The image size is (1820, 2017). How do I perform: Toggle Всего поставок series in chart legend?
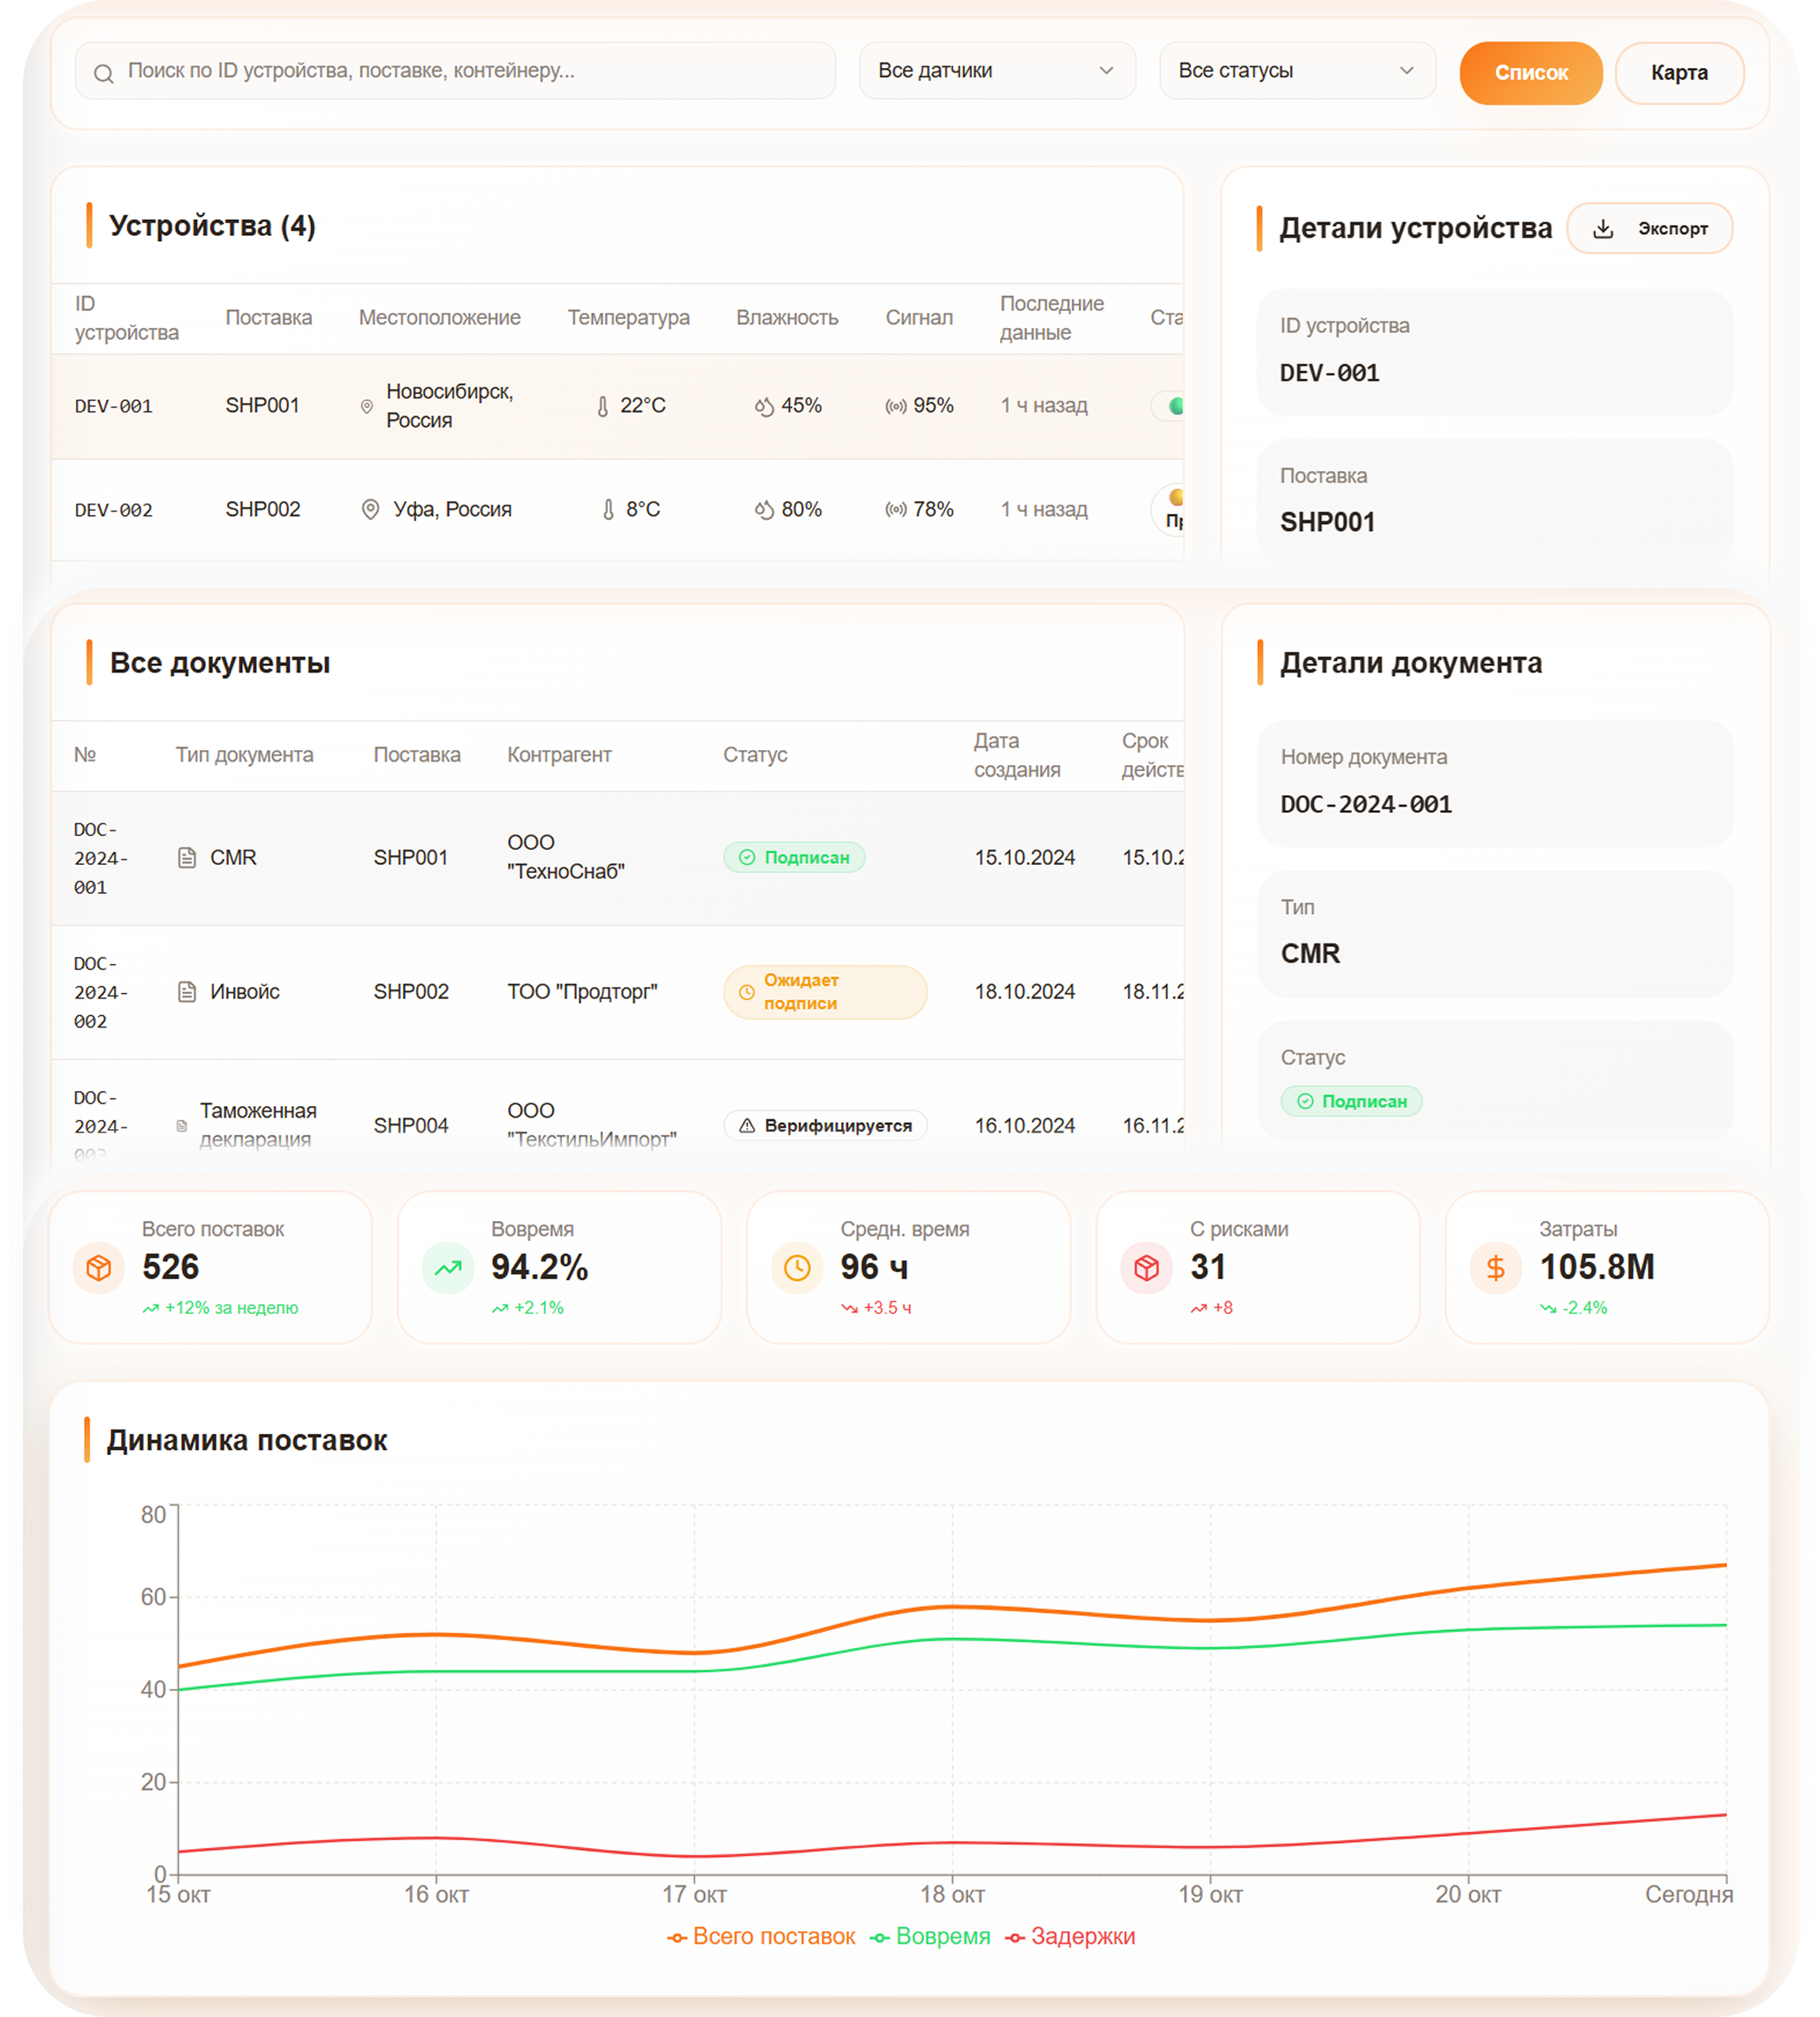[x=762, y=1937]
